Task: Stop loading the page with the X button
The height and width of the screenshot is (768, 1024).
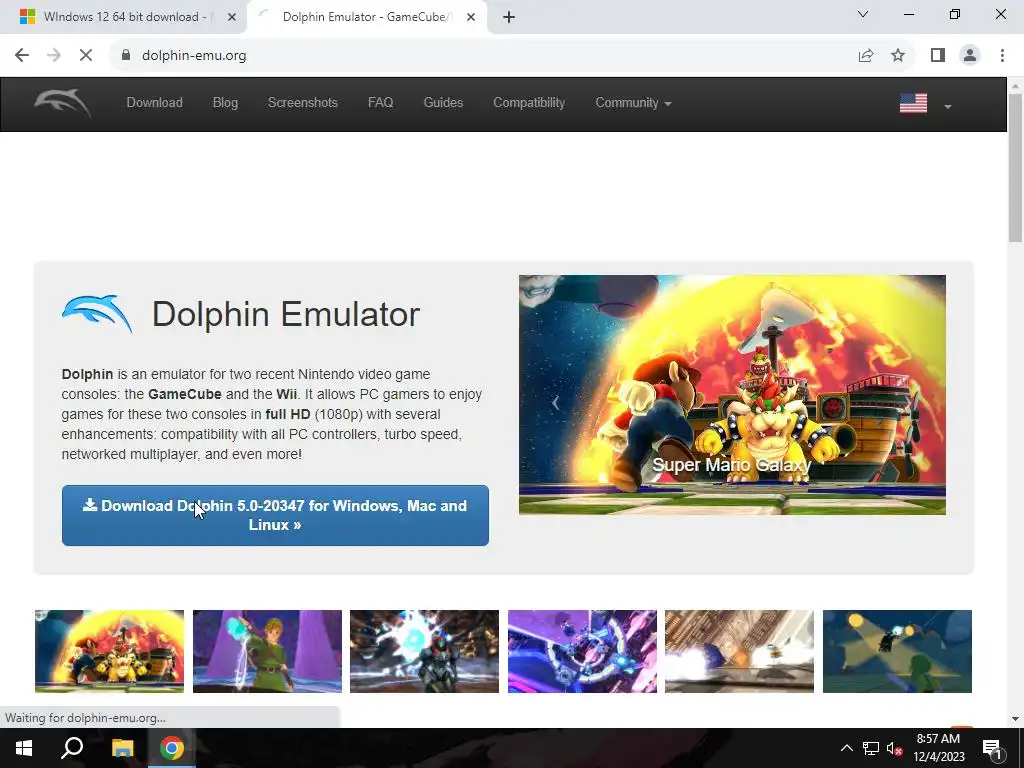Action: (x=86, y=56)
